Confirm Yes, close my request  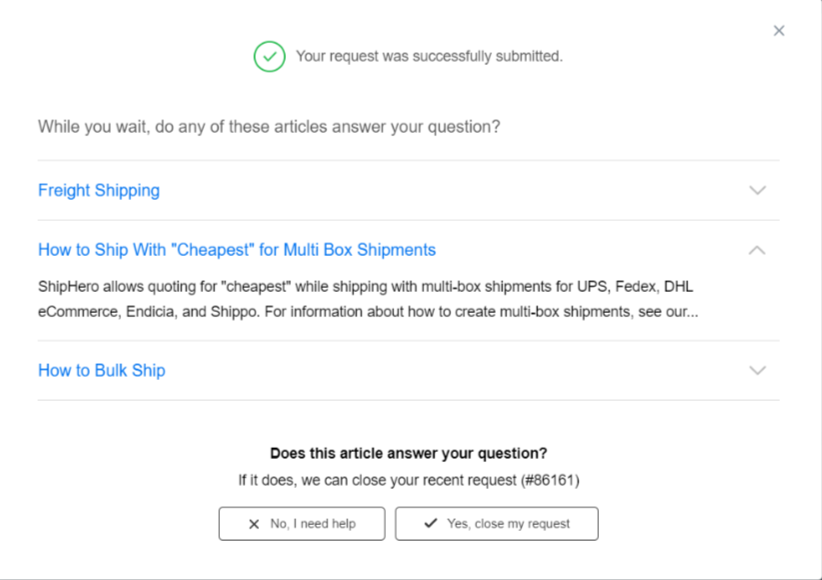496,523
